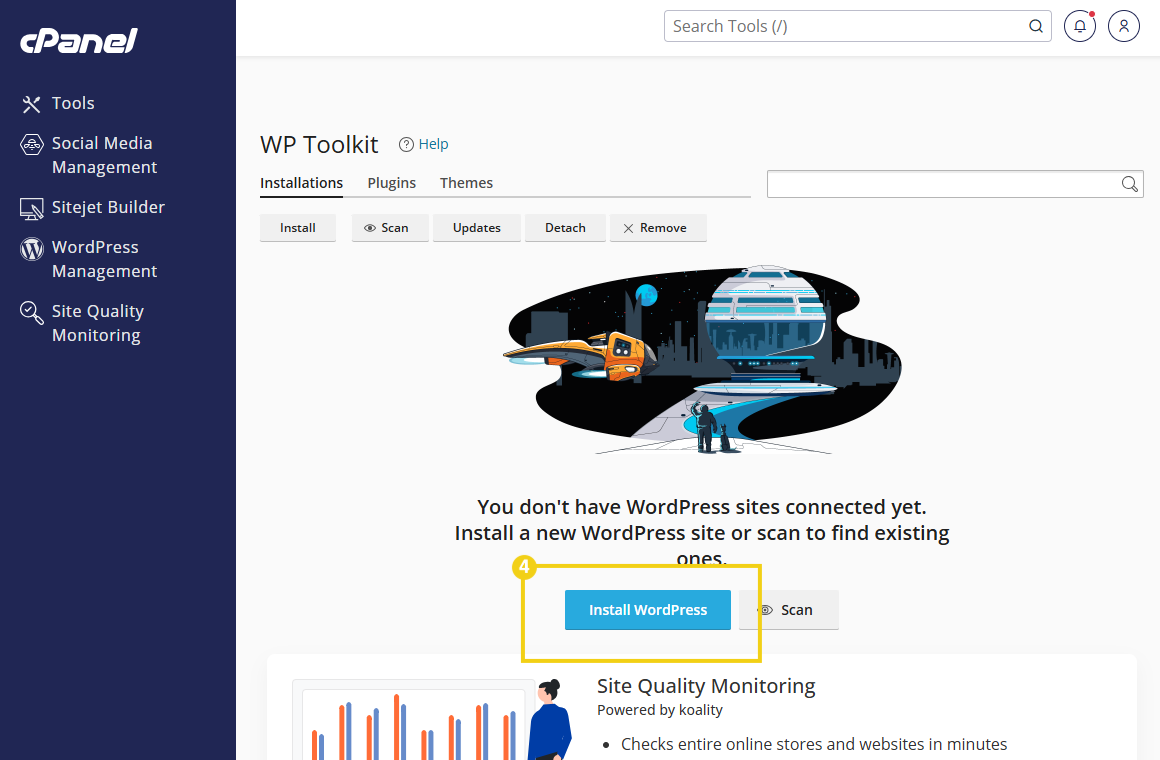This screenshot has height=760, width=1160.
Task: Click the magnifier icon in the installations search
Action: coord(1130,184)
